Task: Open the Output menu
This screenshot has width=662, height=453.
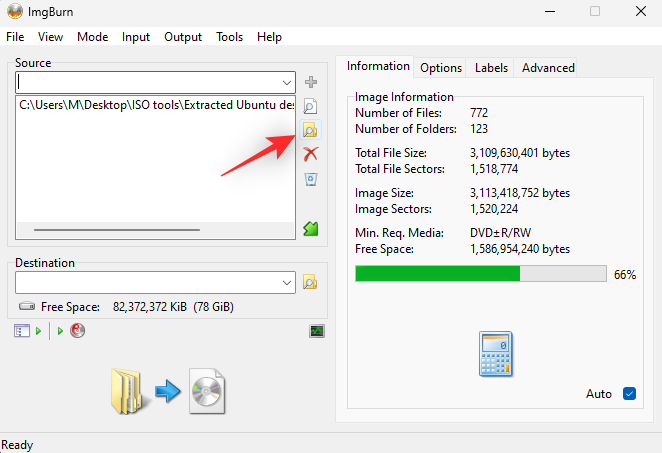Action: 183,37
